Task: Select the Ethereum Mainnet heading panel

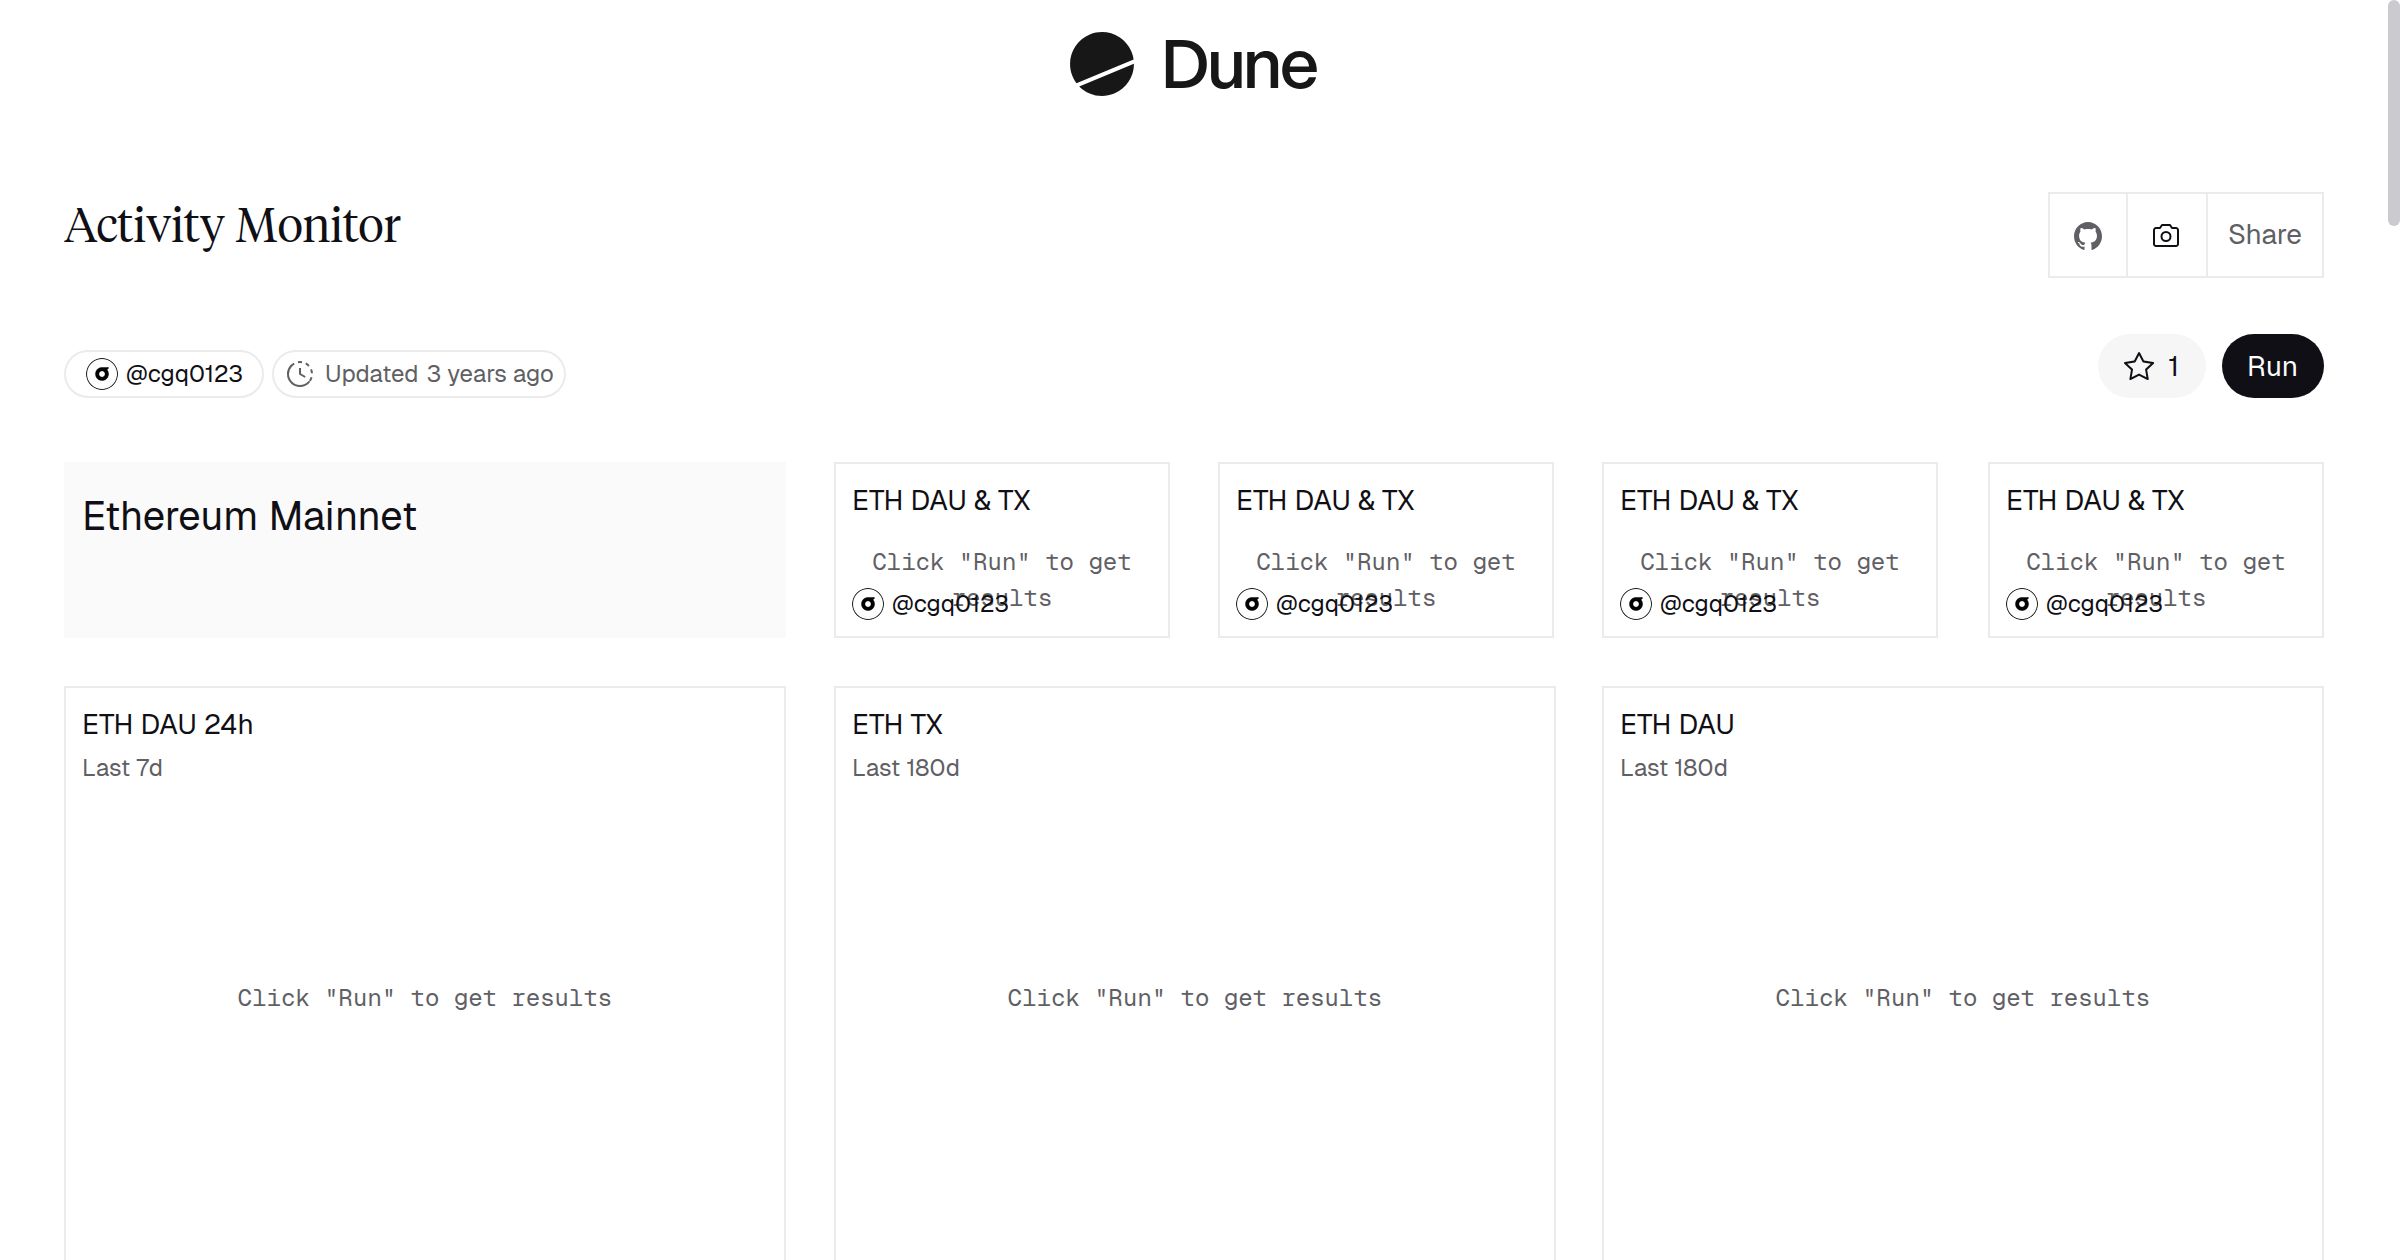Action: pos(424,550)
